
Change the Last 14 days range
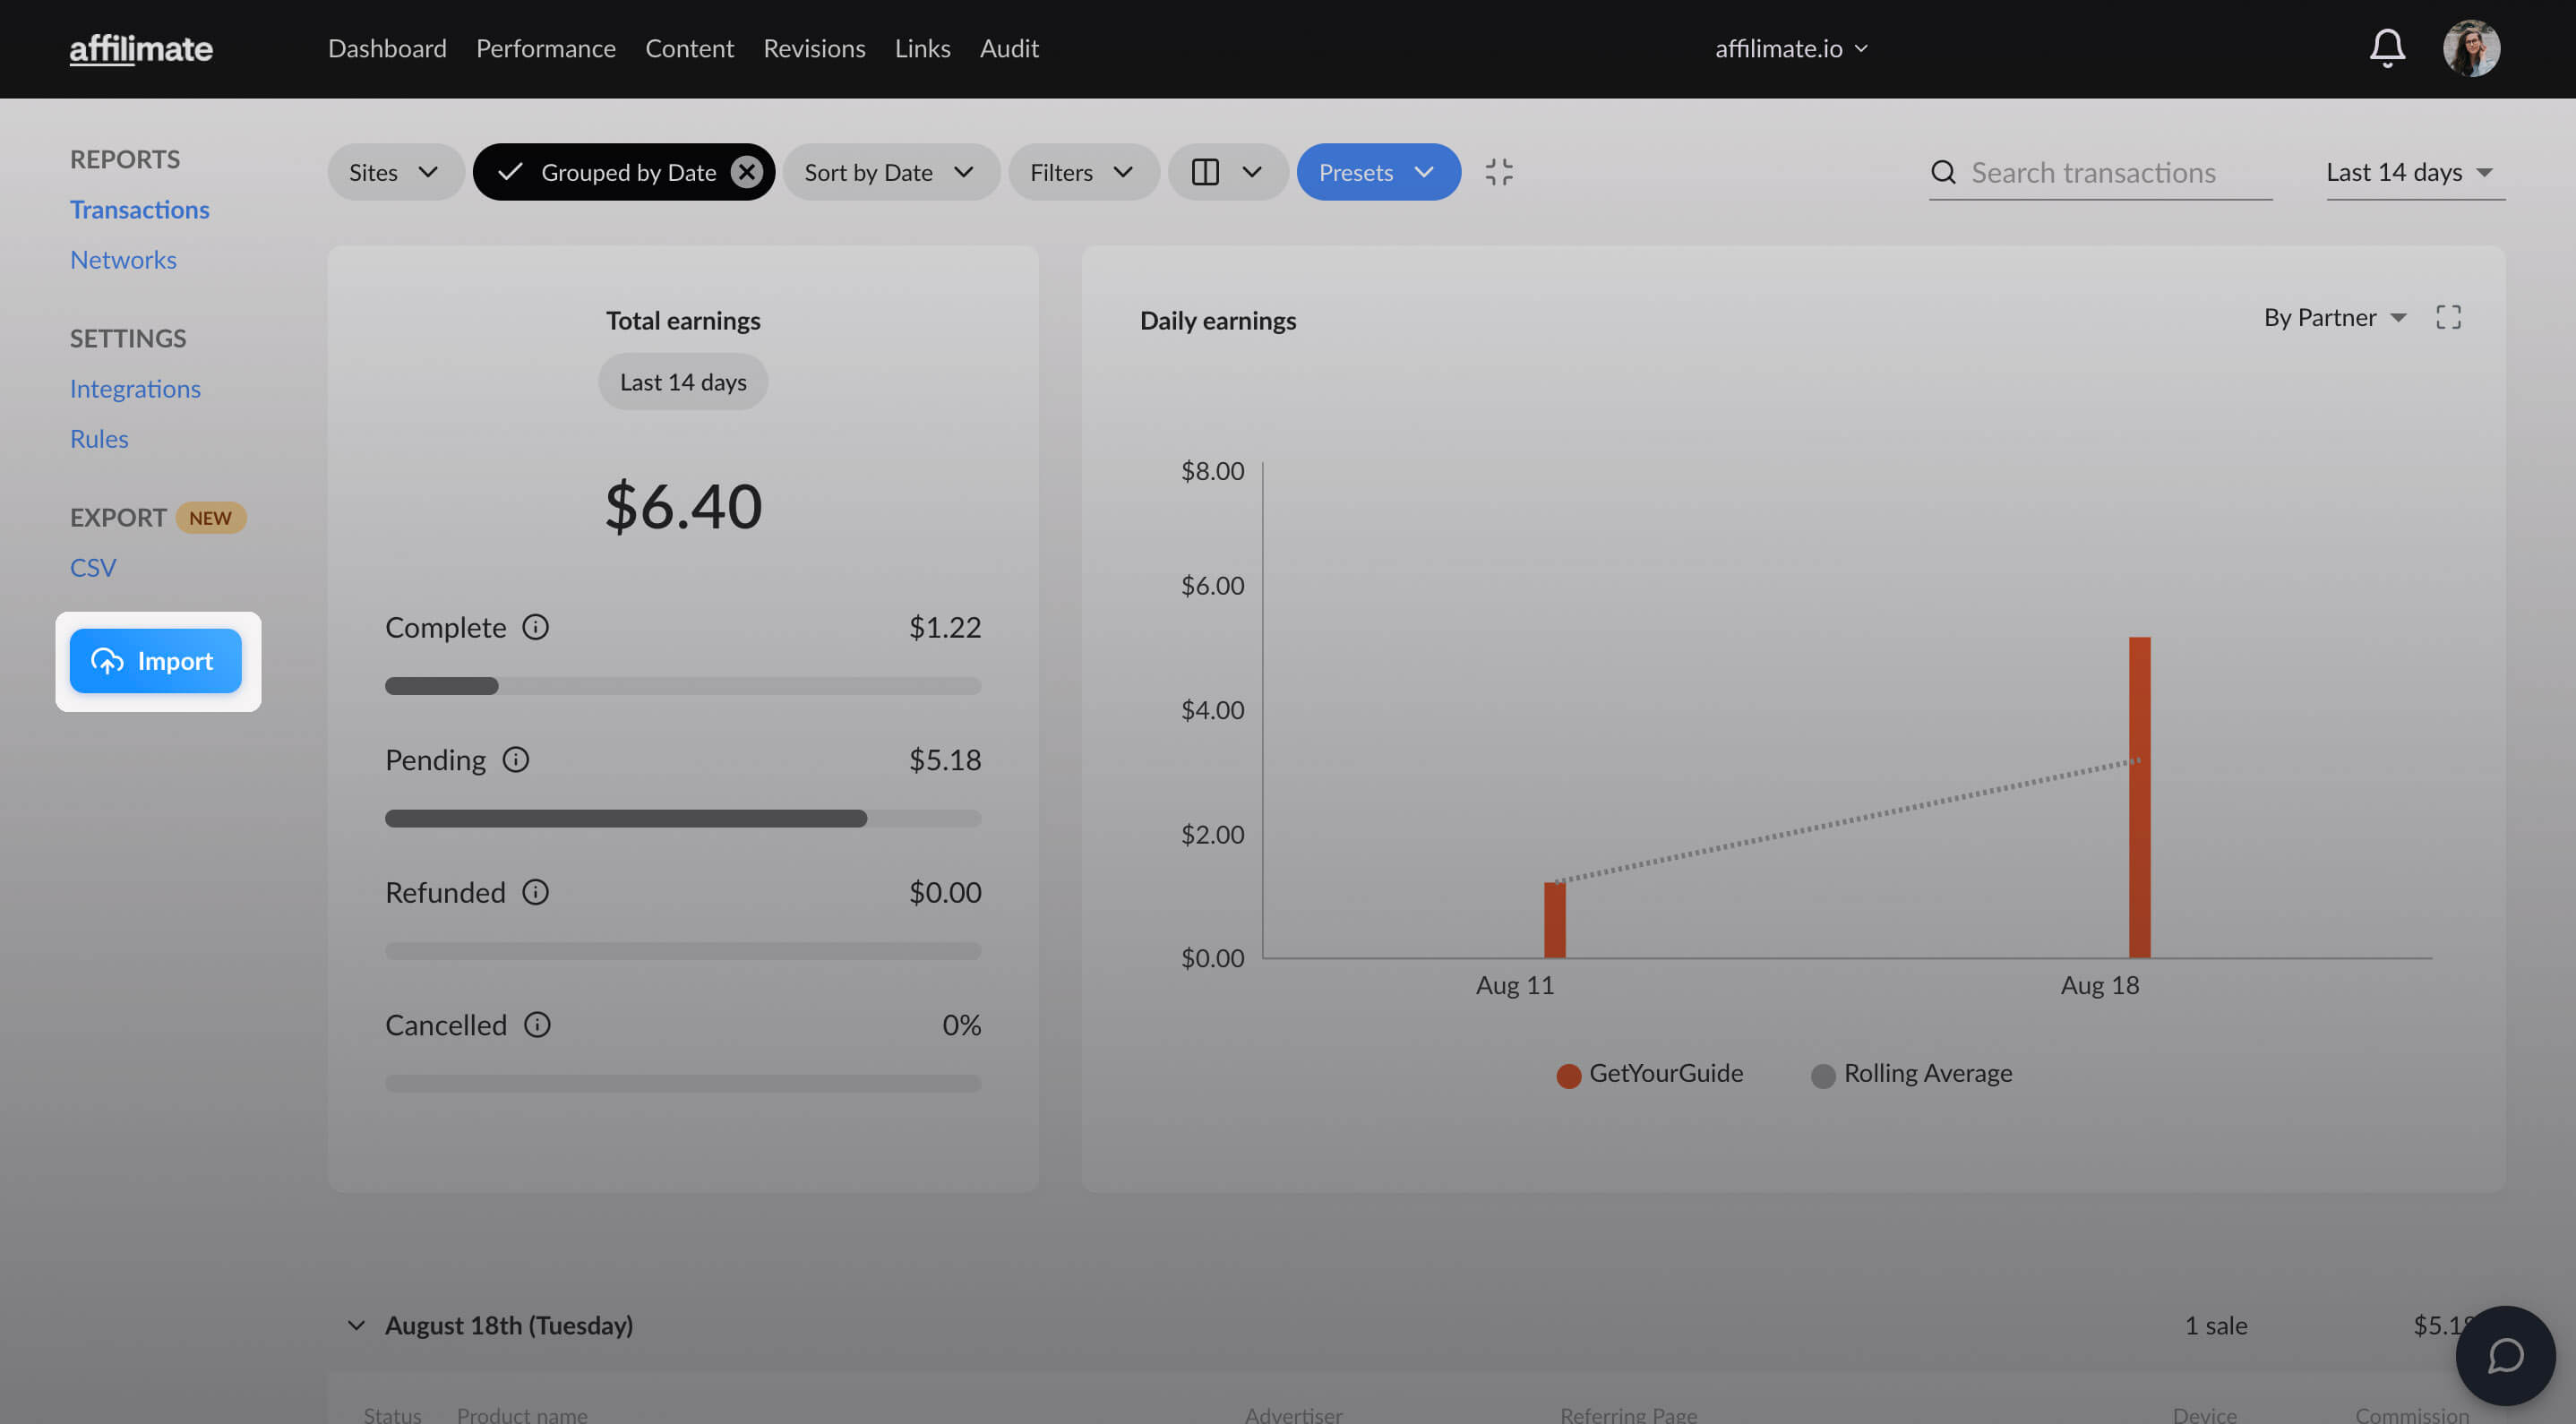(x=2414, y=172)
